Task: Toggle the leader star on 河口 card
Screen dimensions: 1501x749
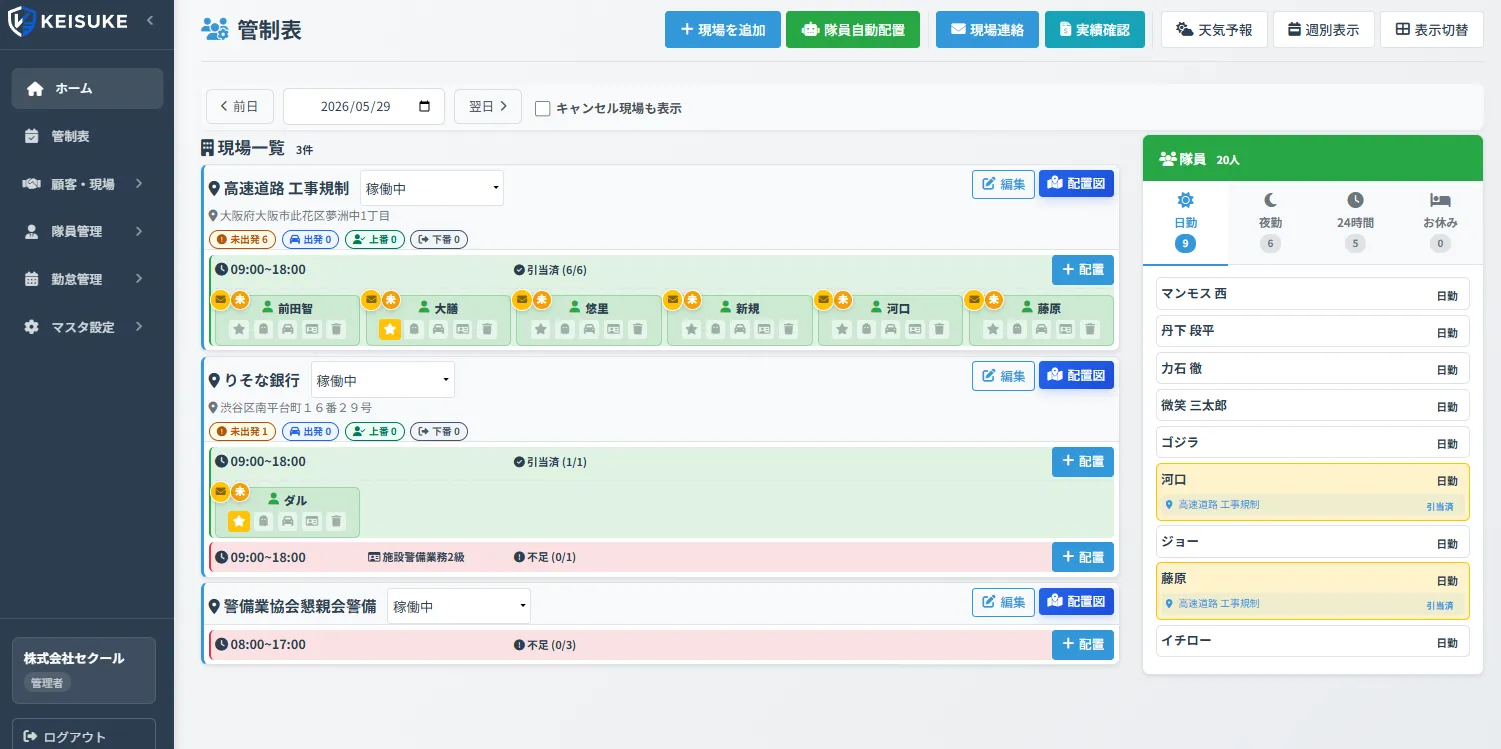Action: pyautogui.click(x=842, y=328)
